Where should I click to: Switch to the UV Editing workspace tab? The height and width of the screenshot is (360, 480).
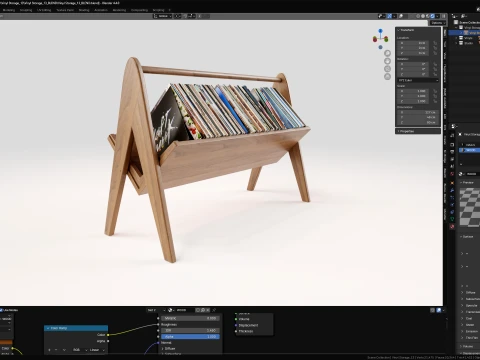coord(44,10)
